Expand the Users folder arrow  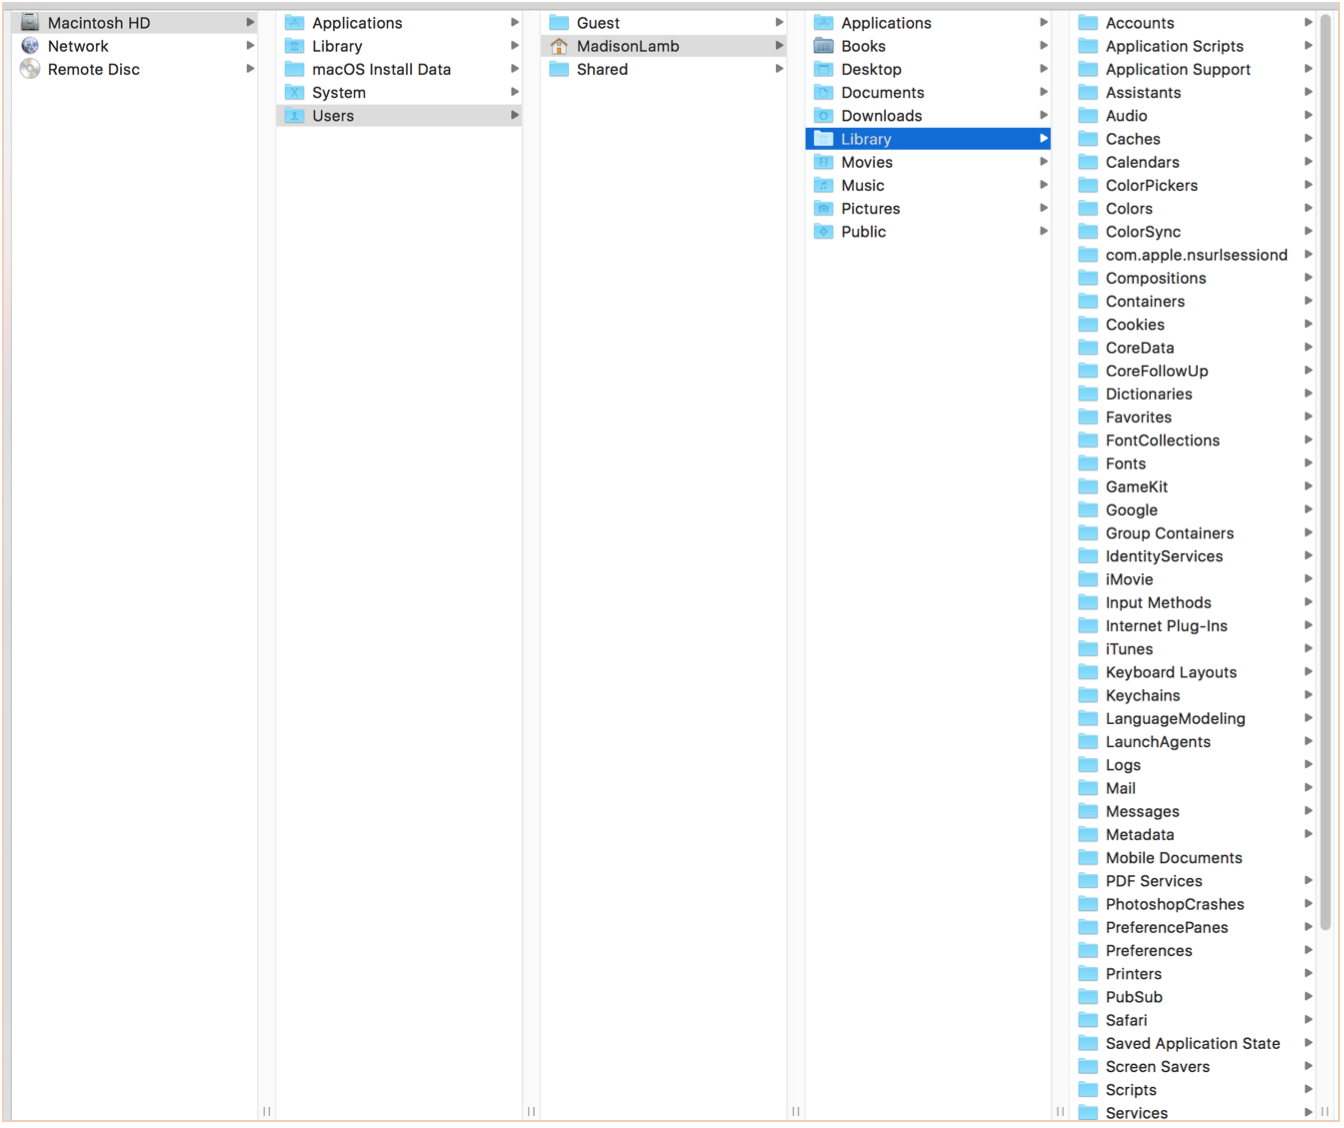[514, 116]
